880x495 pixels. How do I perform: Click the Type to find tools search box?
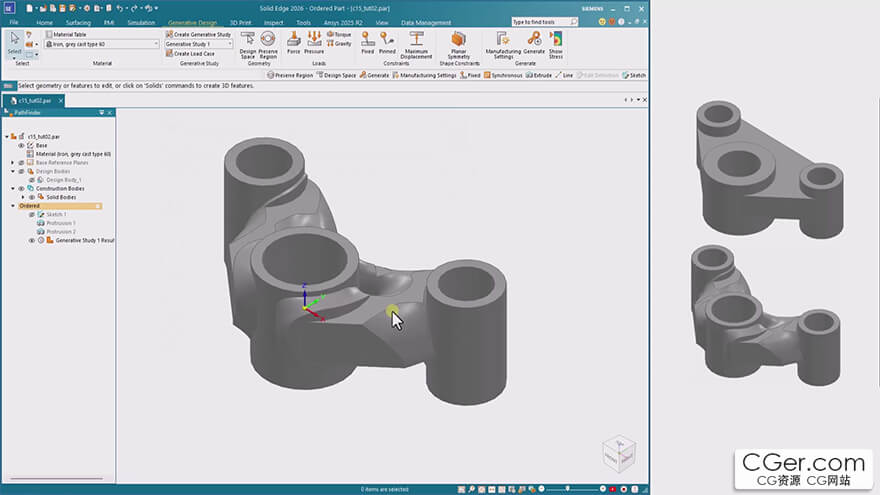point(541,21)
